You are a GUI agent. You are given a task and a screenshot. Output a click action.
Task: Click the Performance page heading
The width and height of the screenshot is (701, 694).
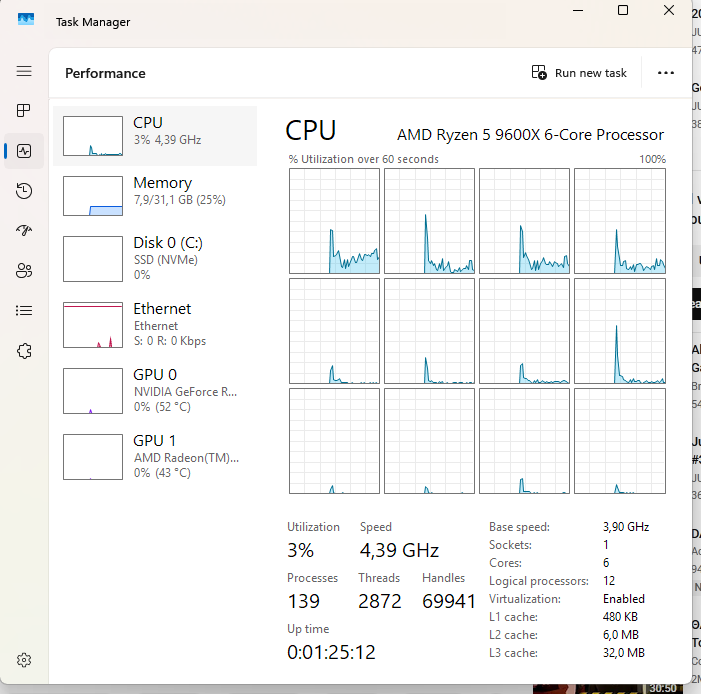(106, 73)
